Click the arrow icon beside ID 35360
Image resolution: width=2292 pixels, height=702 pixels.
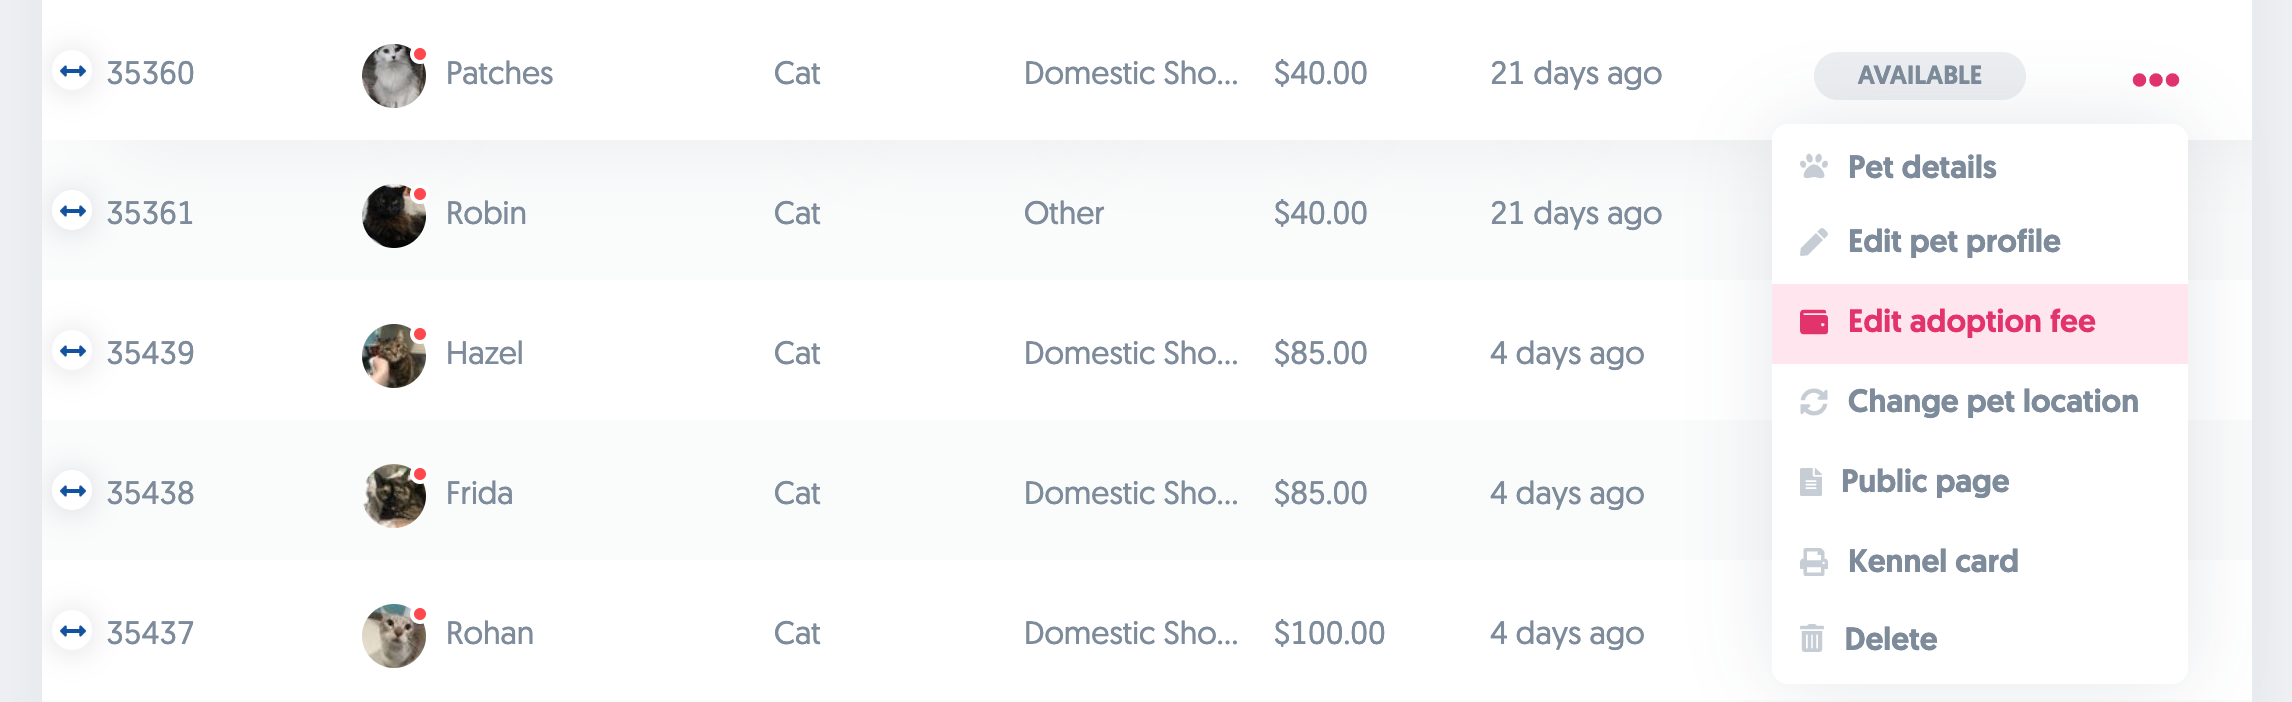tap(73, 71)
